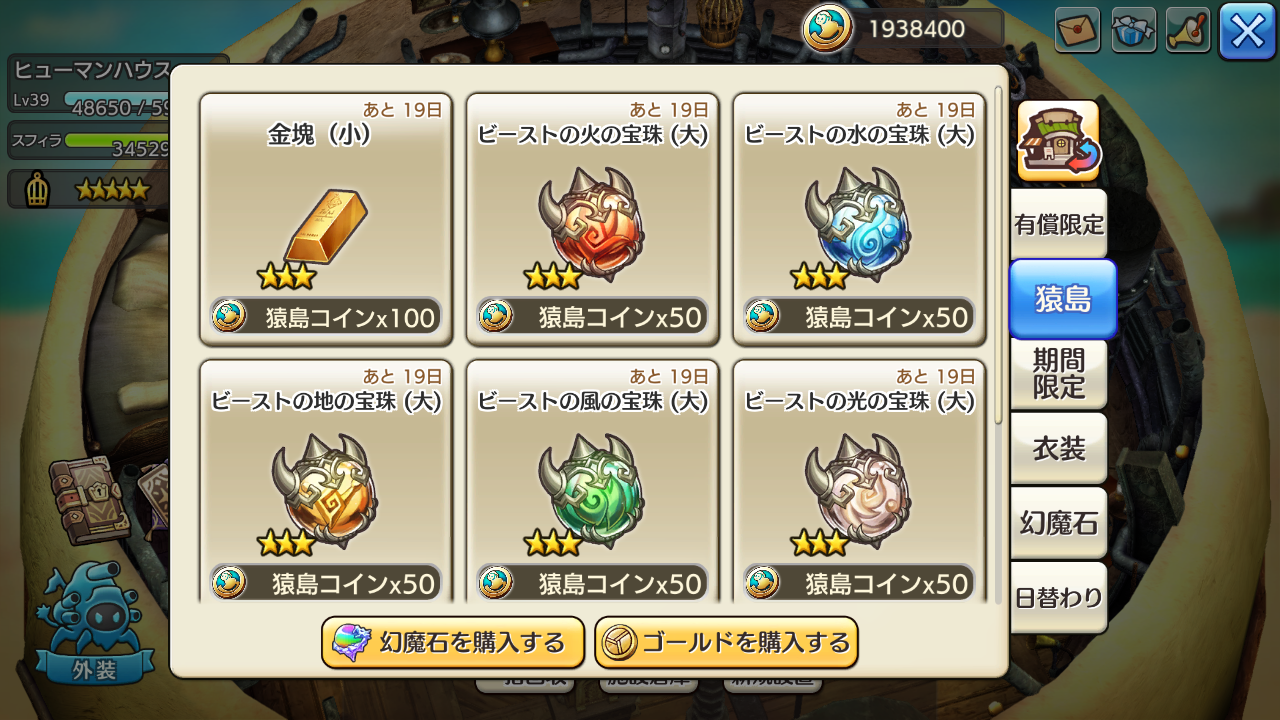Screen dimensions: 1280x720
Task: Select the blue water orb ビーストの水の宝珠
Action: pos(860,219)
